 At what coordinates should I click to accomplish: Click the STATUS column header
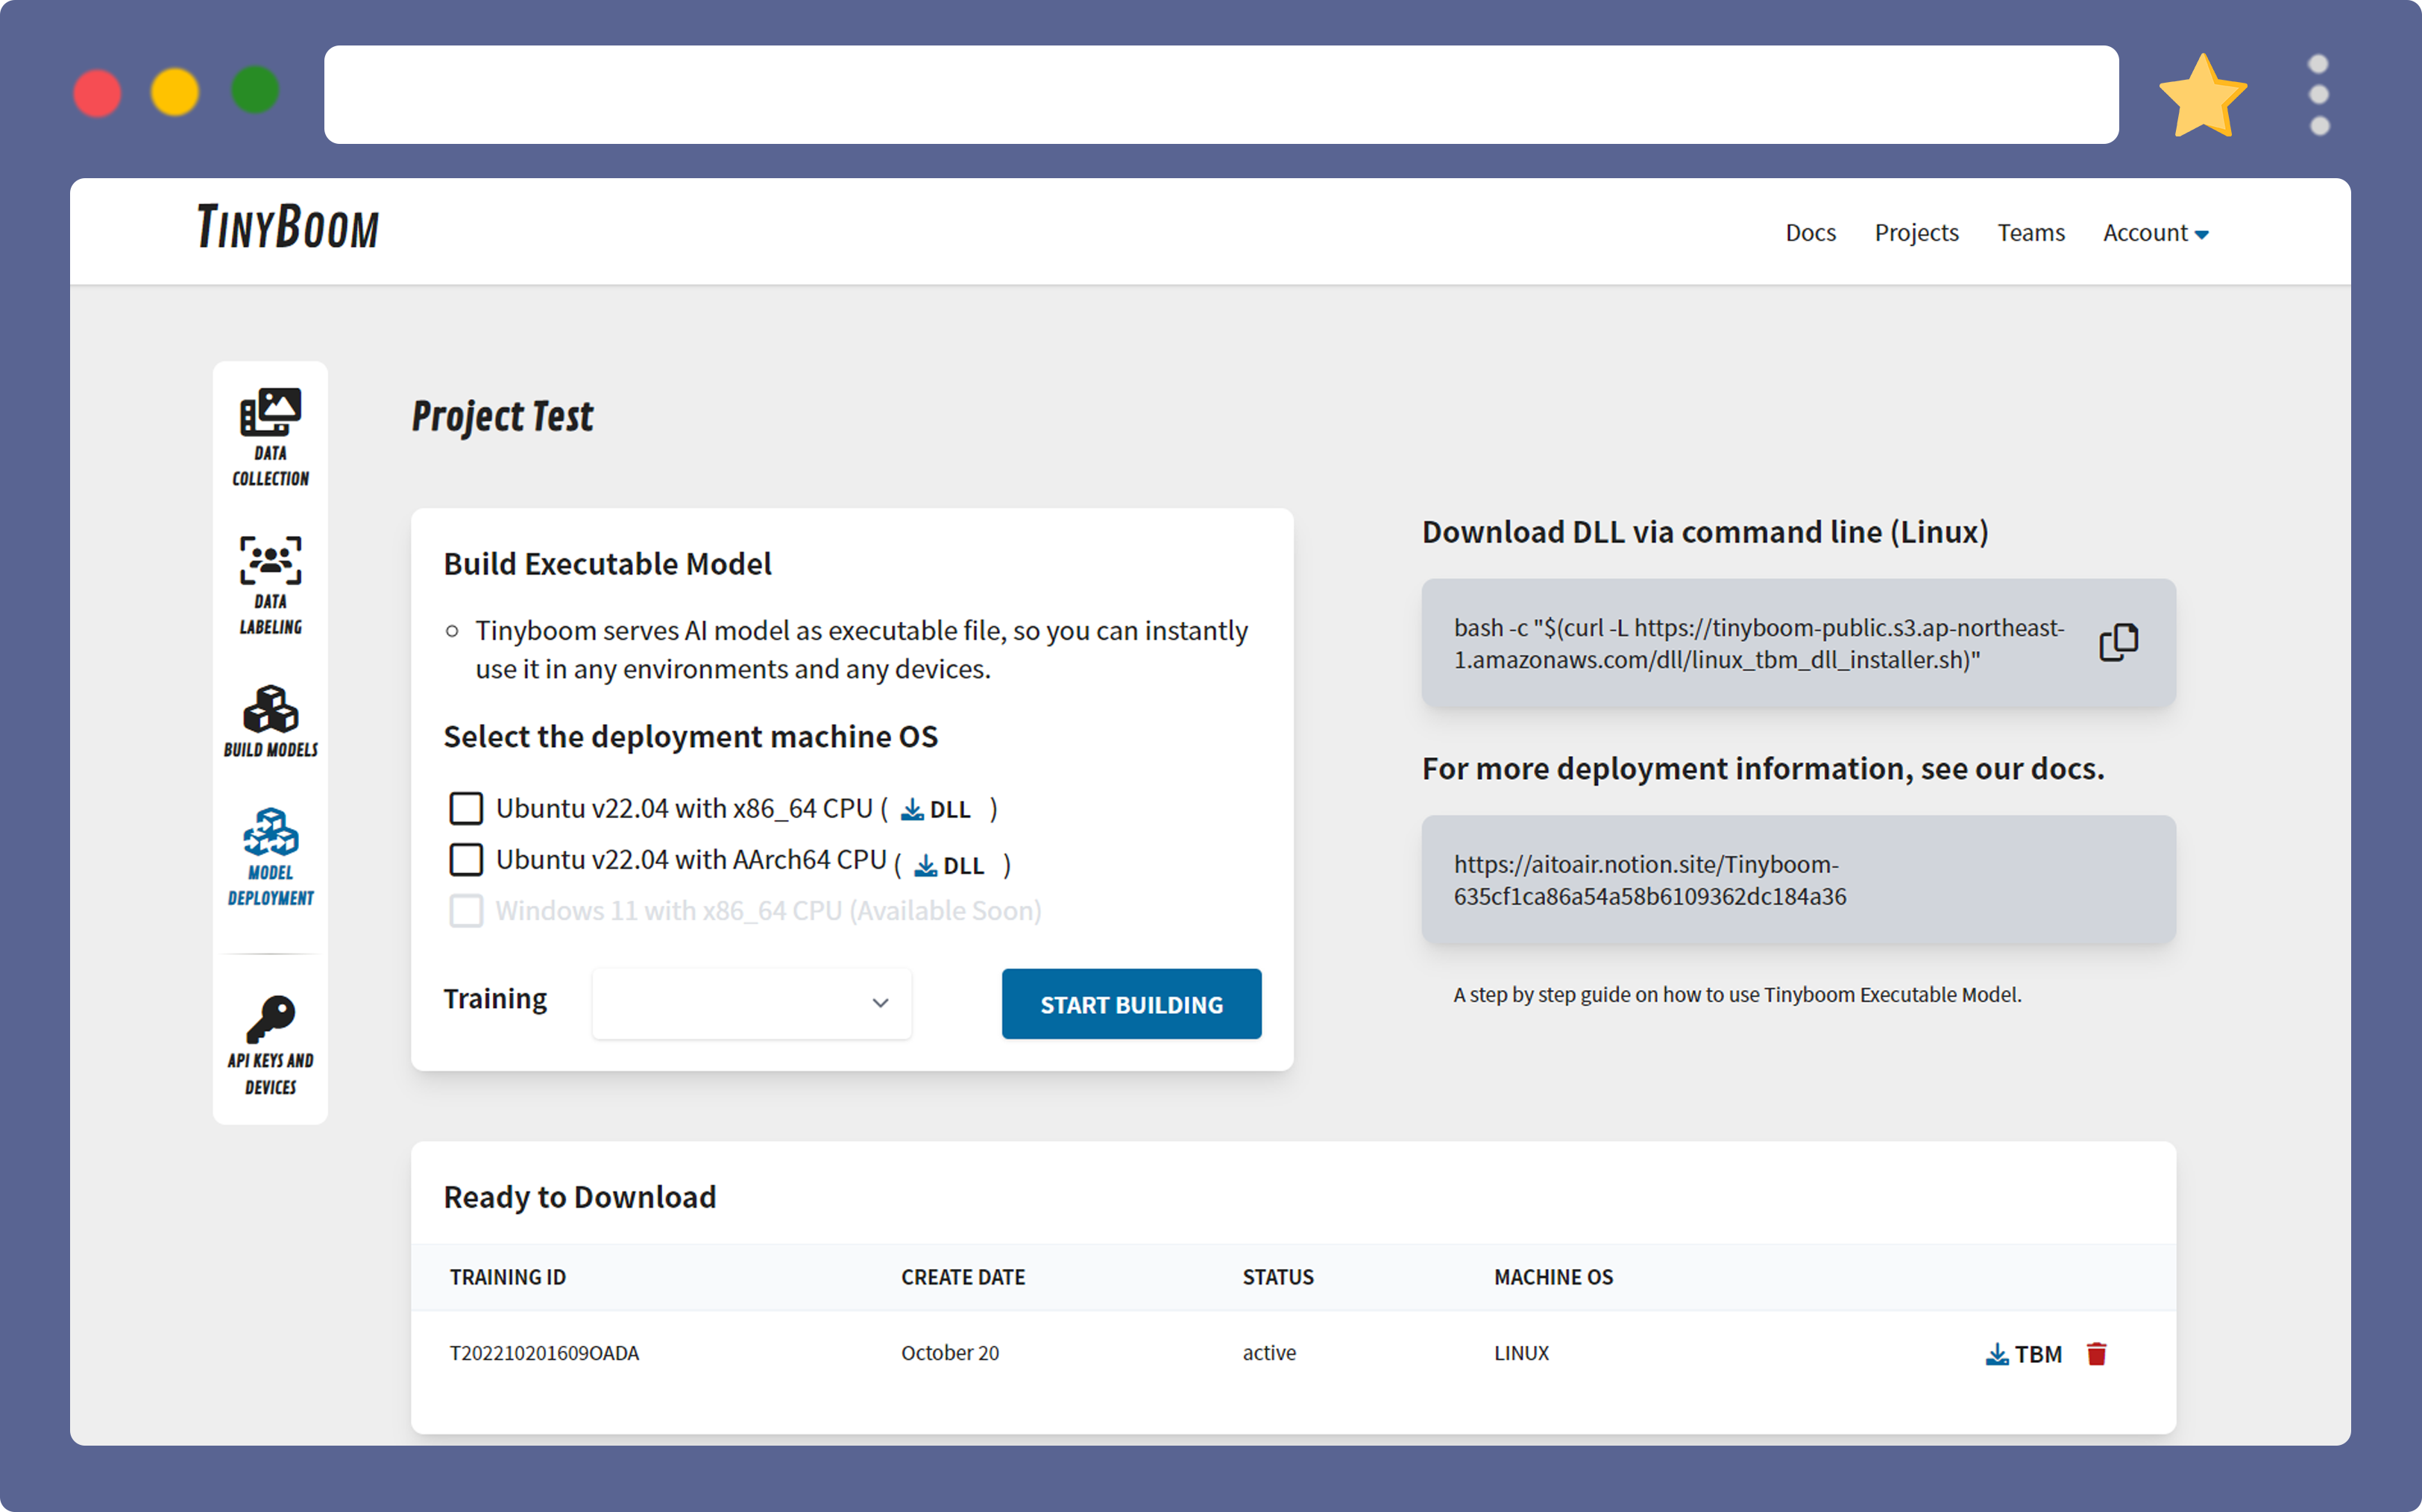(x=1278, y=1277)
